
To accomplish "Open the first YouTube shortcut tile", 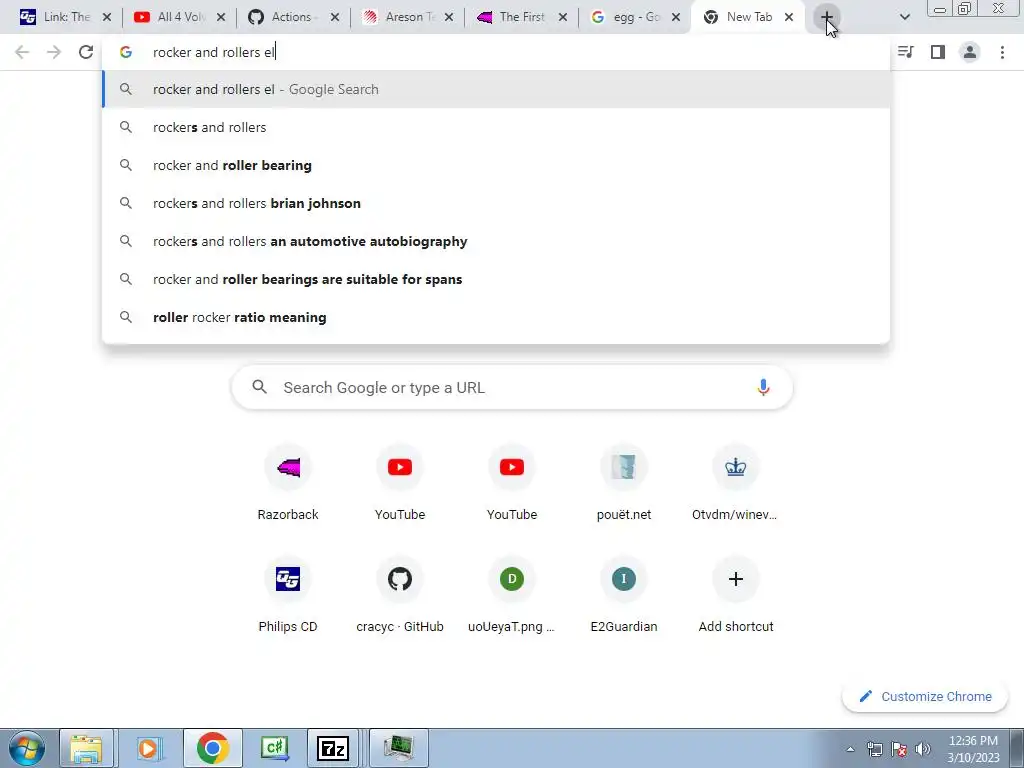I will [400, 484].
